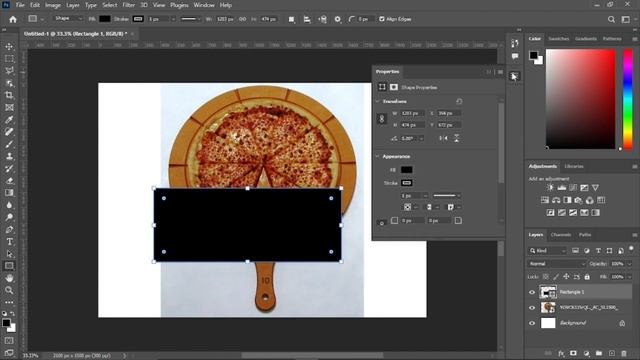The image size is (640, 360).
Task: Open path alignment options
Action: 307,19
